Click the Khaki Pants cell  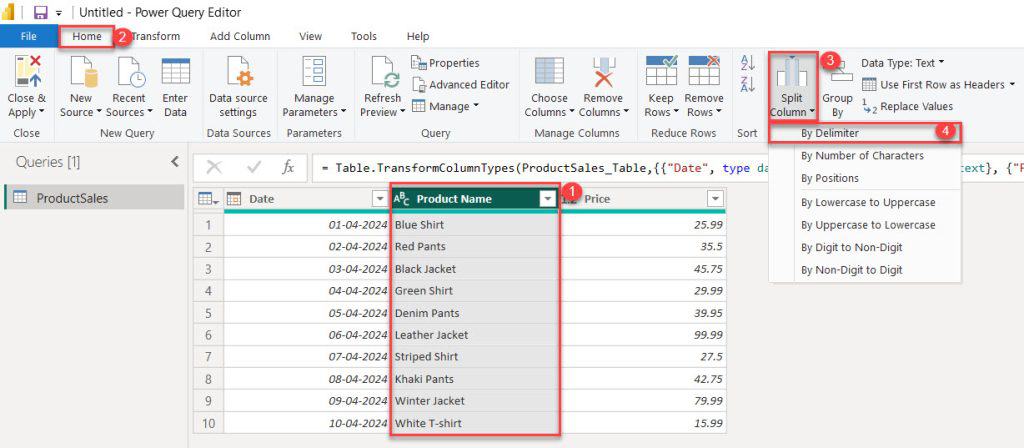pyautogui.click(x=475, y=379)
